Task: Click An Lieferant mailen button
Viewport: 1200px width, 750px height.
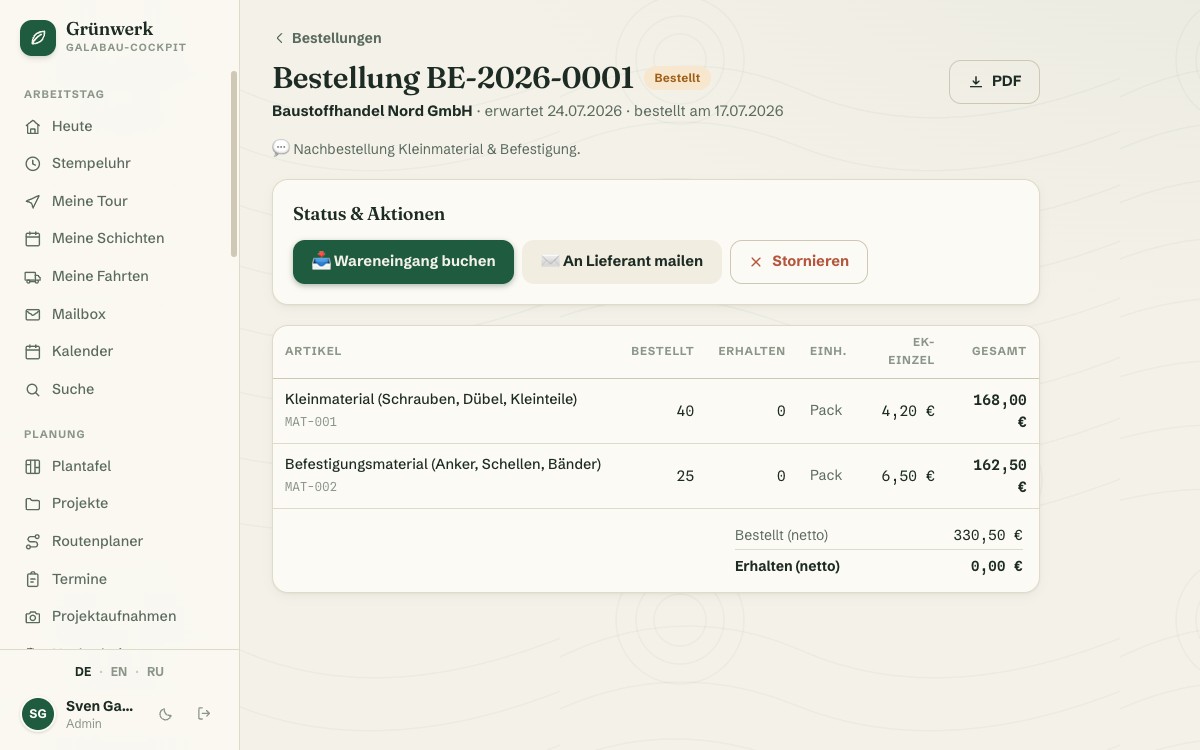Action: (x=622, y=262)
